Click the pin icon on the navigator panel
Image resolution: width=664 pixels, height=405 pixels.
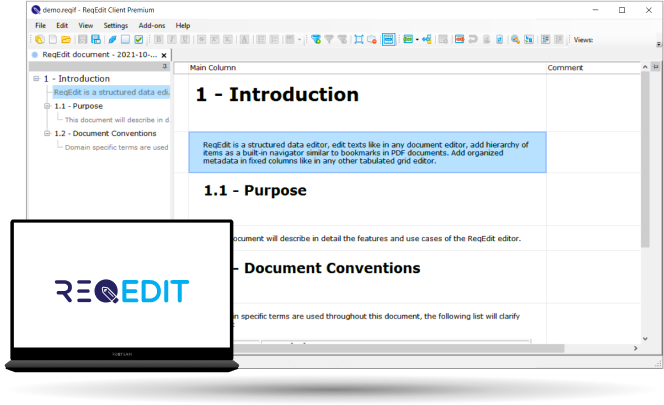click(165, 67)
